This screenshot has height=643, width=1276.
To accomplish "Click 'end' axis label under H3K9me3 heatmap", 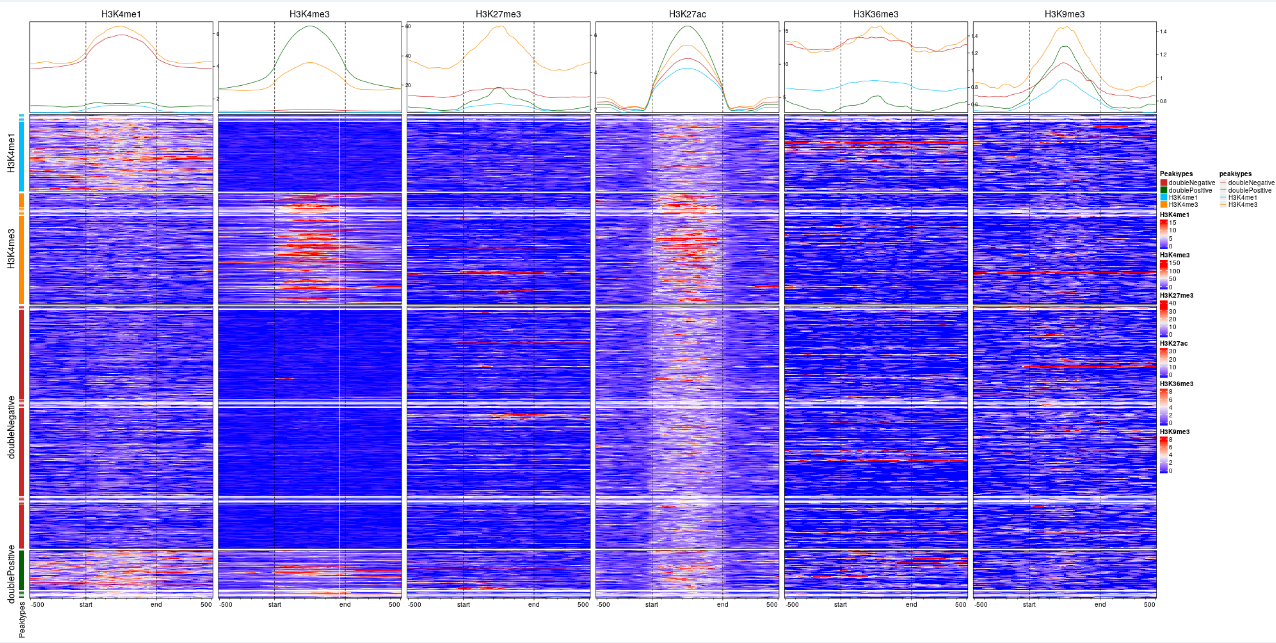I will 1100,605.
